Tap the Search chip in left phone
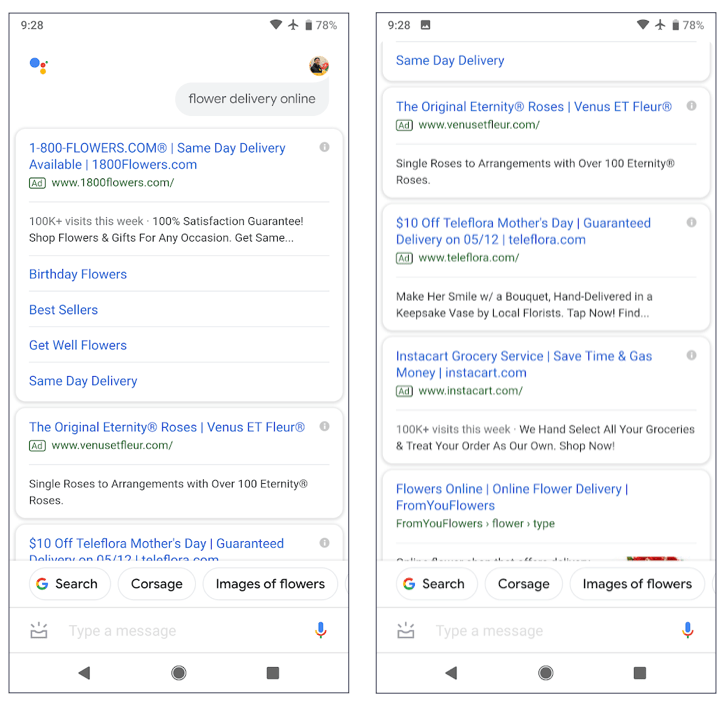The height and width of the screenshot is (707, 725). tap(70, 584)
